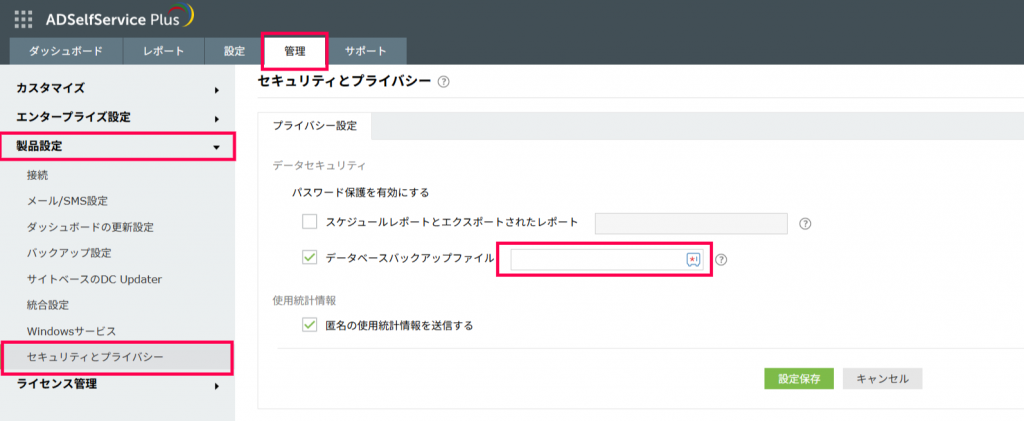The image size is (1024, 421).
Task: Toggle 匿名の使用統計情報を送信する checkbox
Action: pyautogui.click(x=310, y=324)
